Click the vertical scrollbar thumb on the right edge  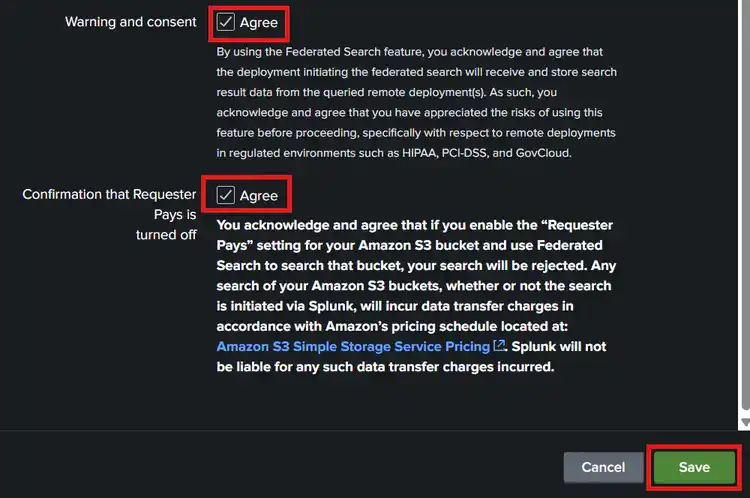point(743,200)
